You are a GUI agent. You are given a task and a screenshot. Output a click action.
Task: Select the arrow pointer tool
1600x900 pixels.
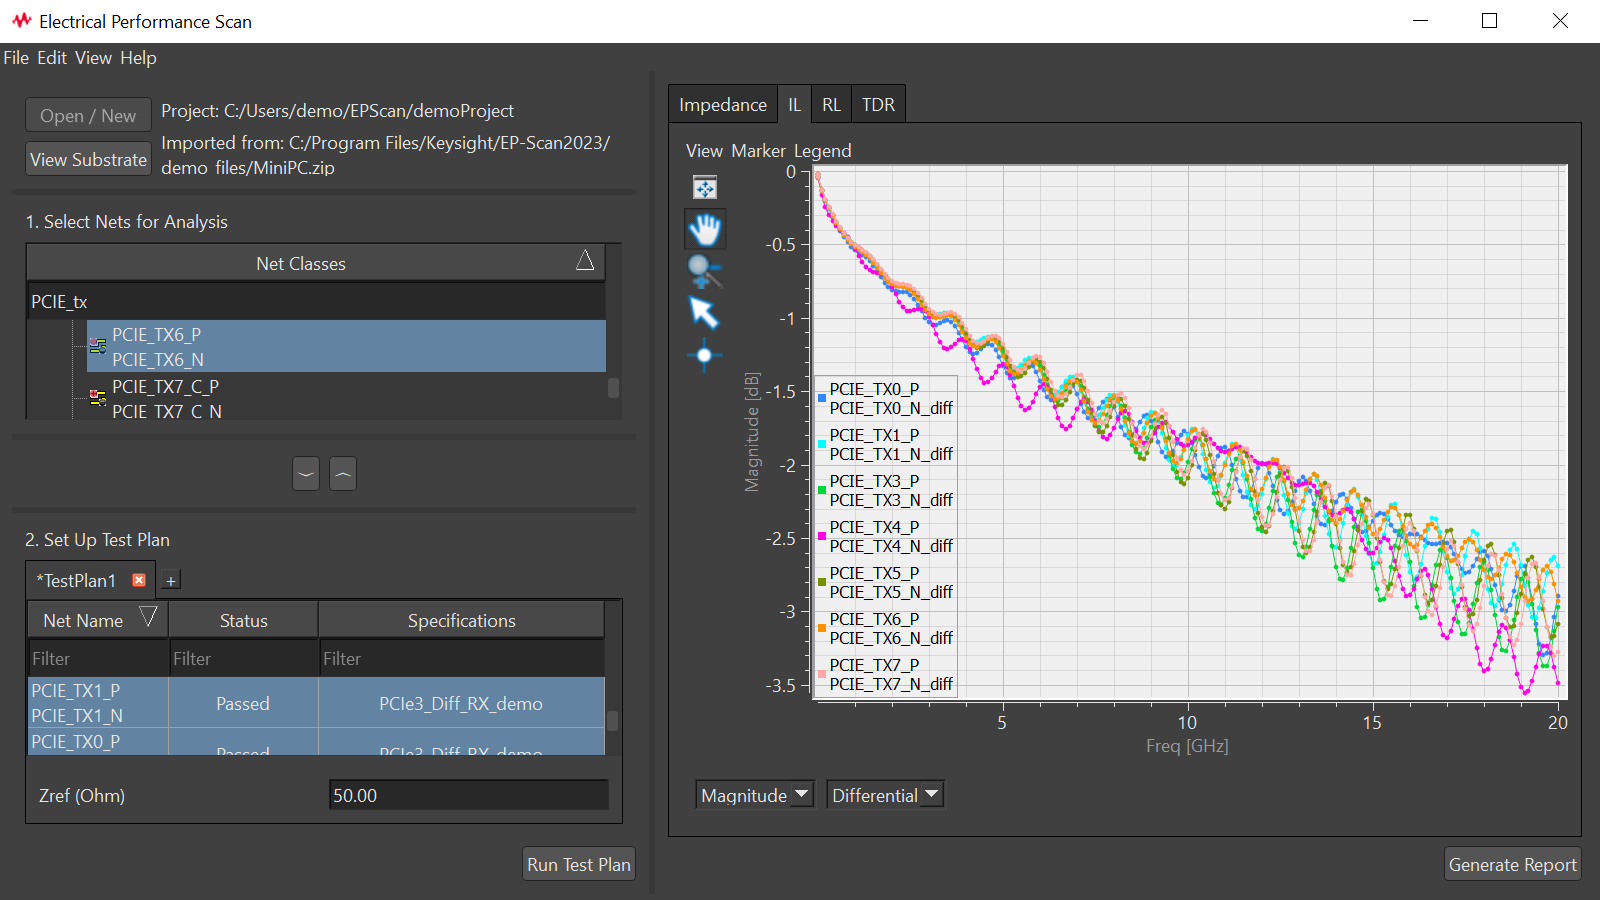704,313
